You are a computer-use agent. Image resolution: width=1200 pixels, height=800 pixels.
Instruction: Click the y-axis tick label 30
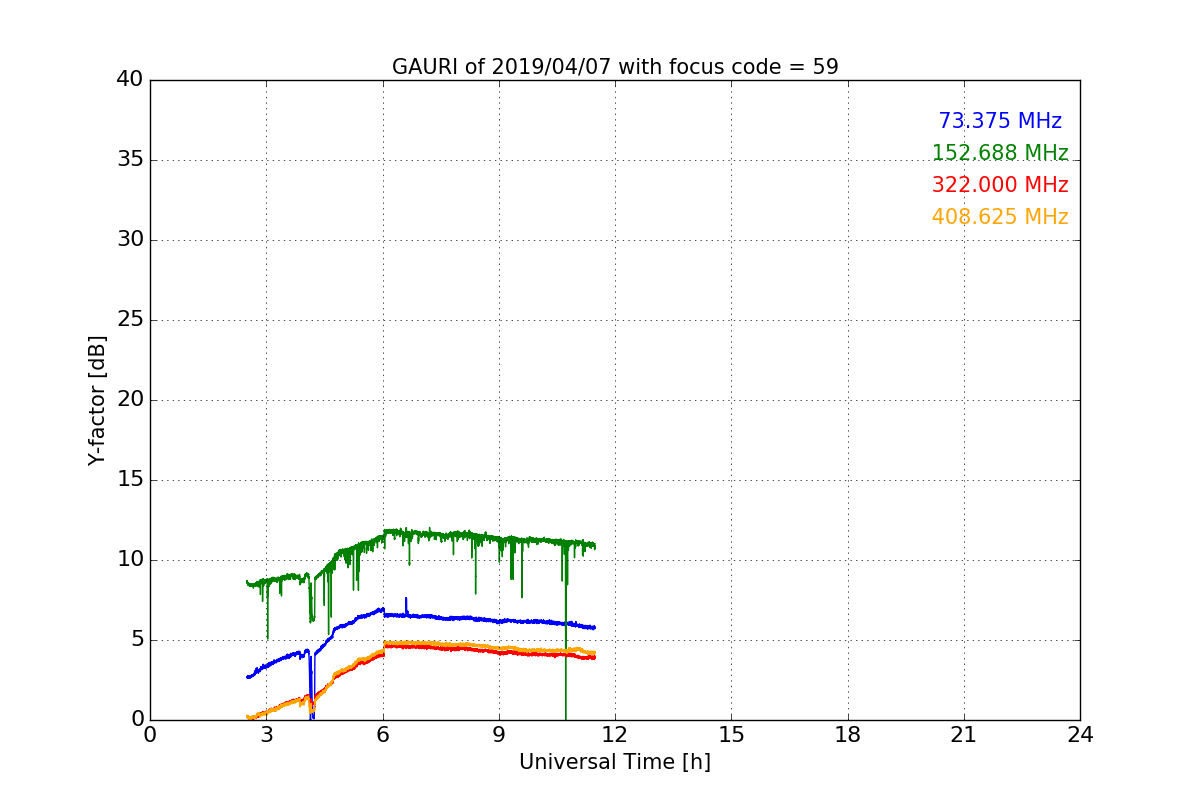point(130,240)
